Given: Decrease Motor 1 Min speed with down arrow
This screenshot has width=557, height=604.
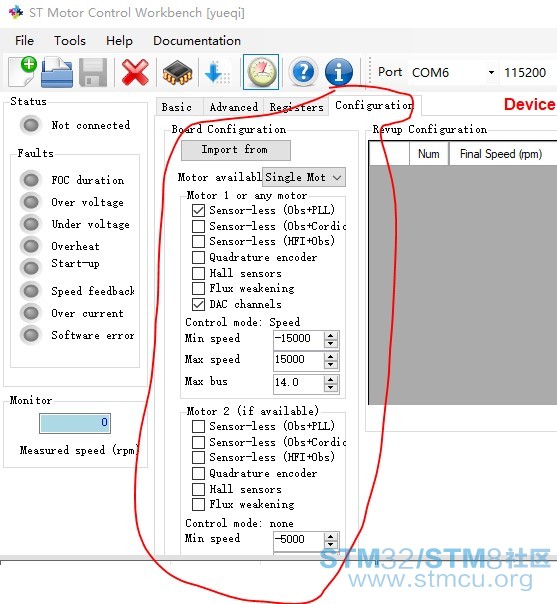Looking at the screenshot, I should coord(331,344).
